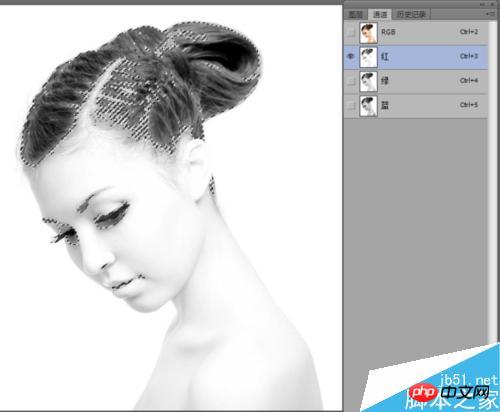Collapse the panel with double-arrow icon
Screen dimensions: 500x412
click(483, 4)
